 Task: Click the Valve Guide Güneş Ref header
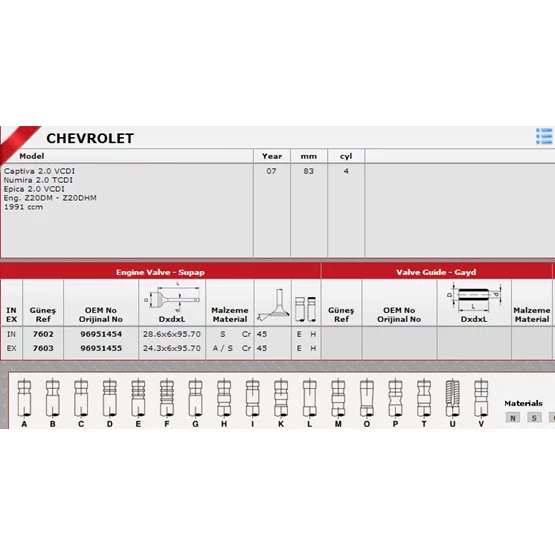341,315
